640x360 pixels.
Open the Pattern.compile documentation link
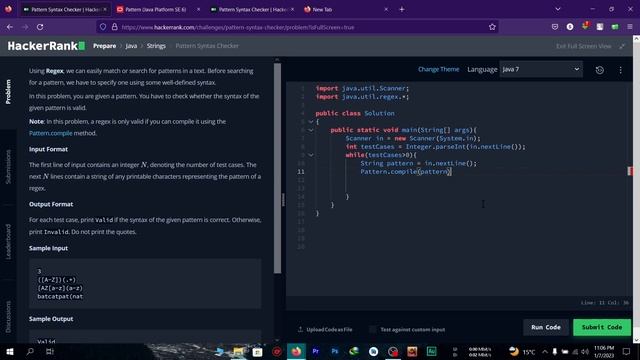pos(51,133)
